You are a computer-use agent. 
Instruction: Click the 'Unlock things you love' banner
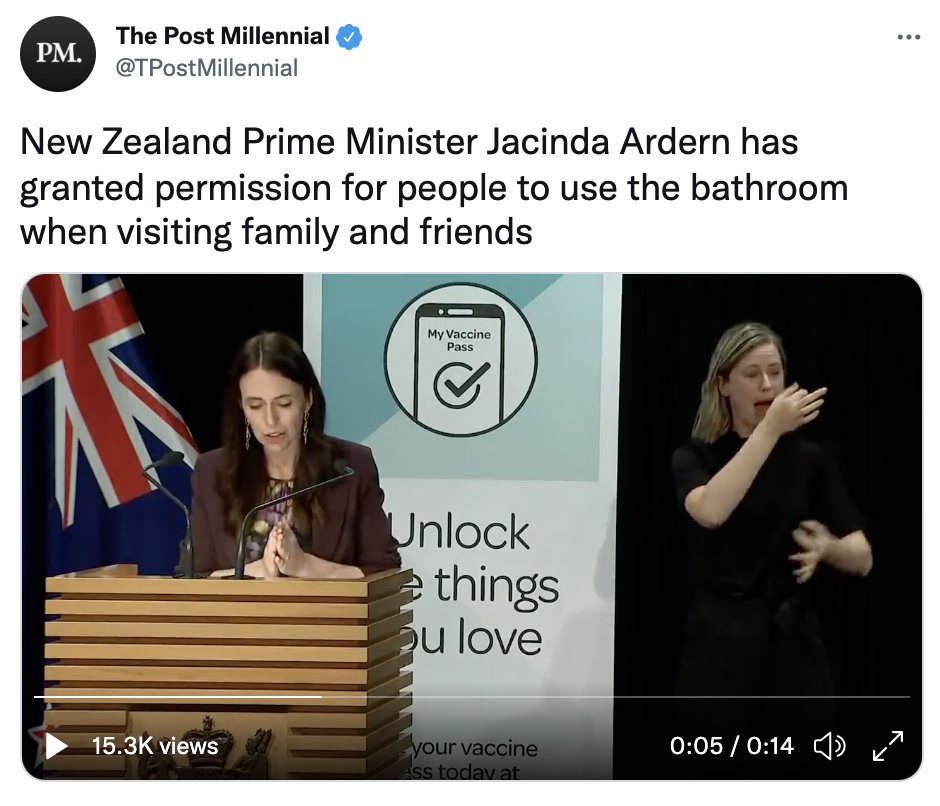pos(475,585)
